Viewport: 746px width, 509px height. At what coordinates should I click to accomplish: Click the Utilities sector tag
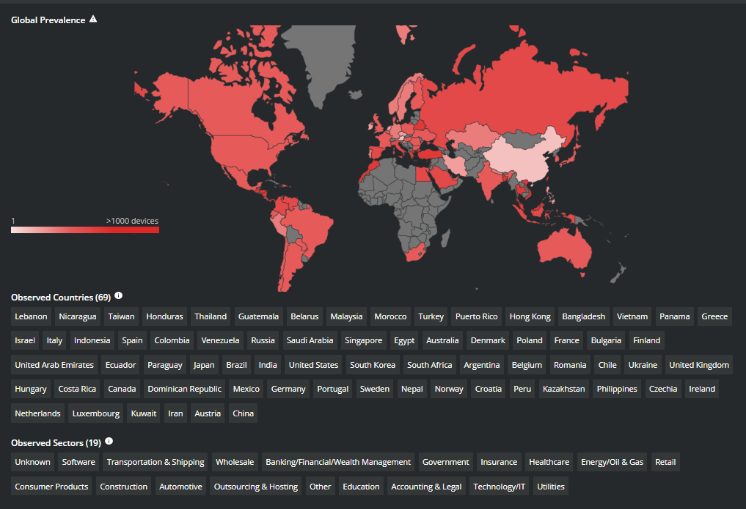pyautogui.click(x=551, y=487)
